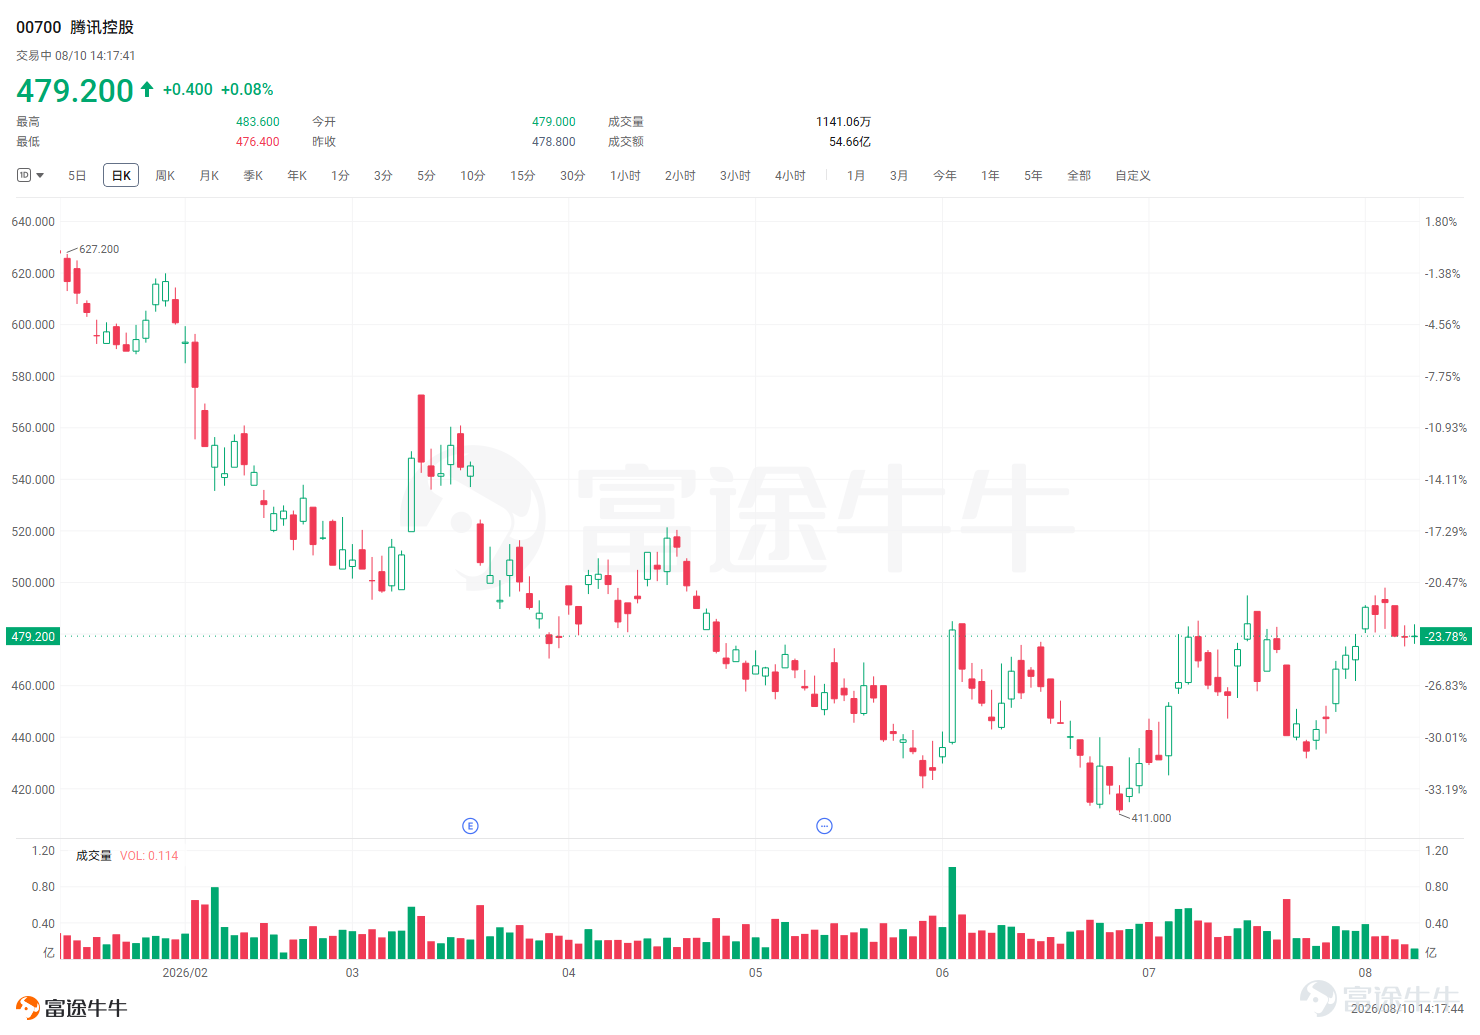Choose the 3分 interval
This screenshot has width=1480, height=1035.
click(x=383, y=176)
